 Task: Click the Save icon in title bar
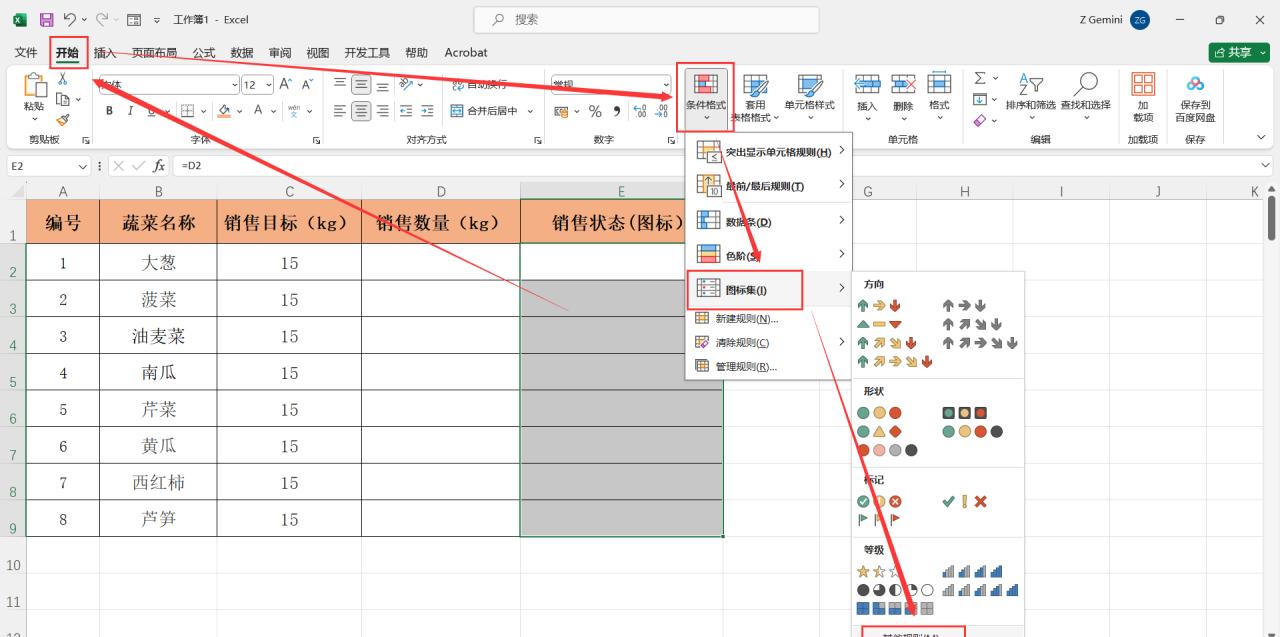(46, 19)
